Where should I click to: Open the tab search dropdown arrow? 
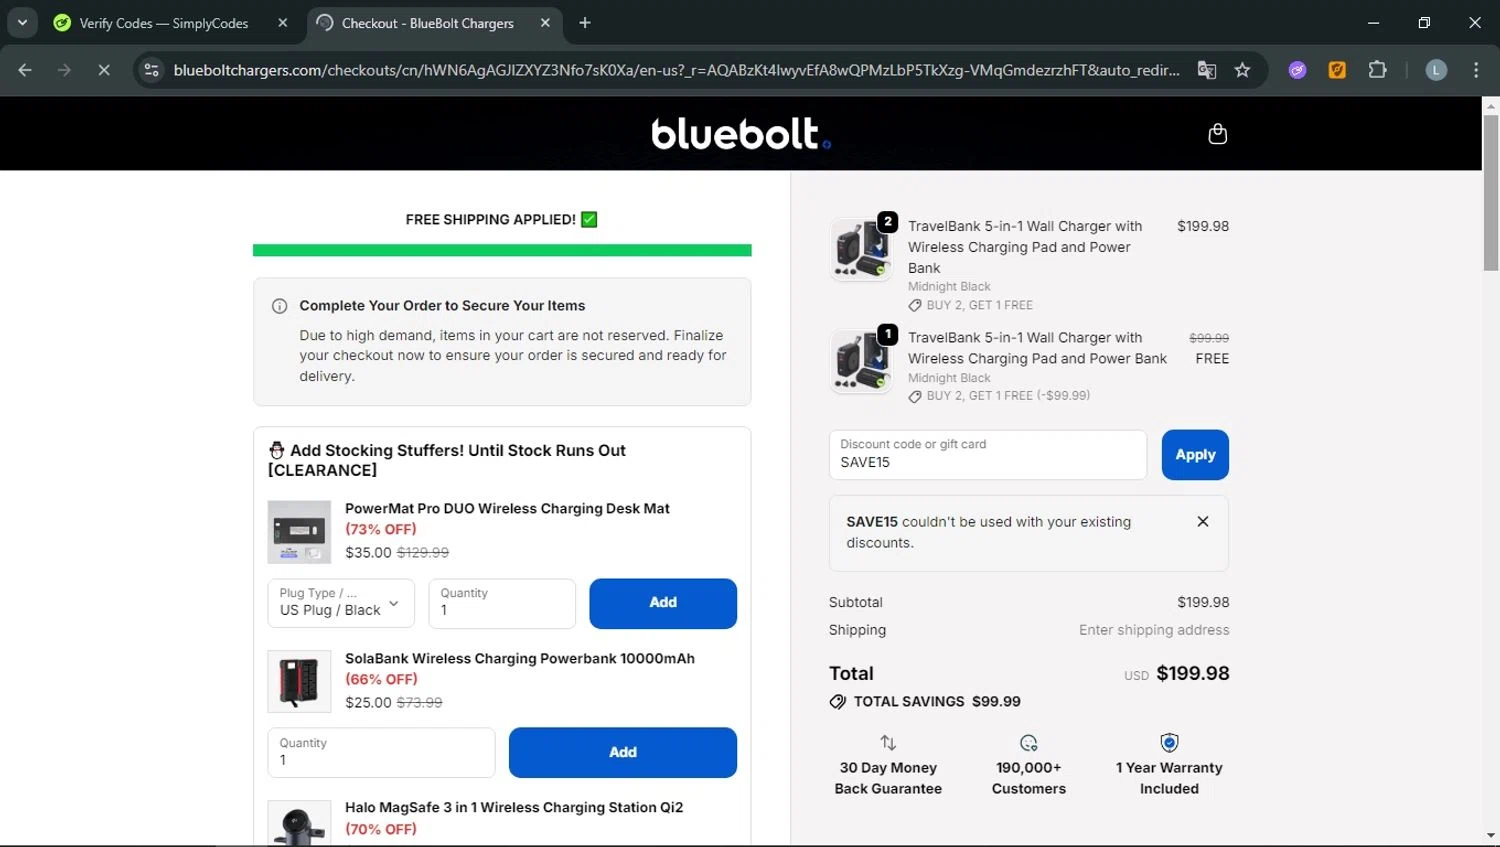[x=22, y=23]
